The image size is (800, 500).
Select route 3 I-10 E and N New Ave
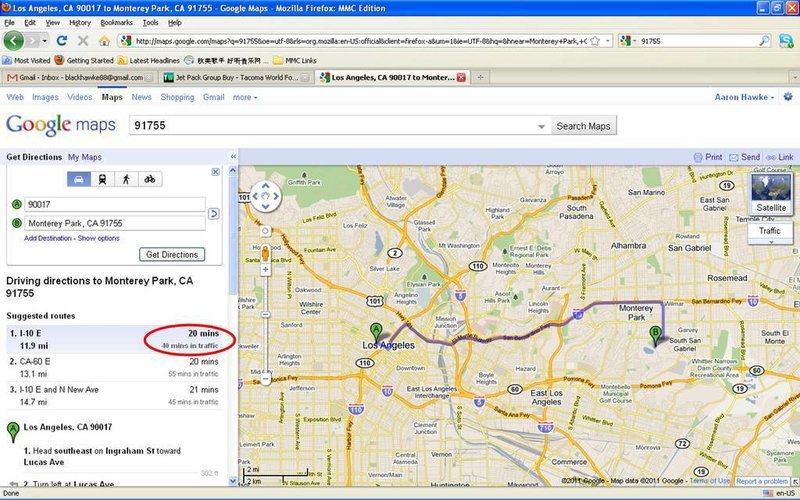pos(114,395)
